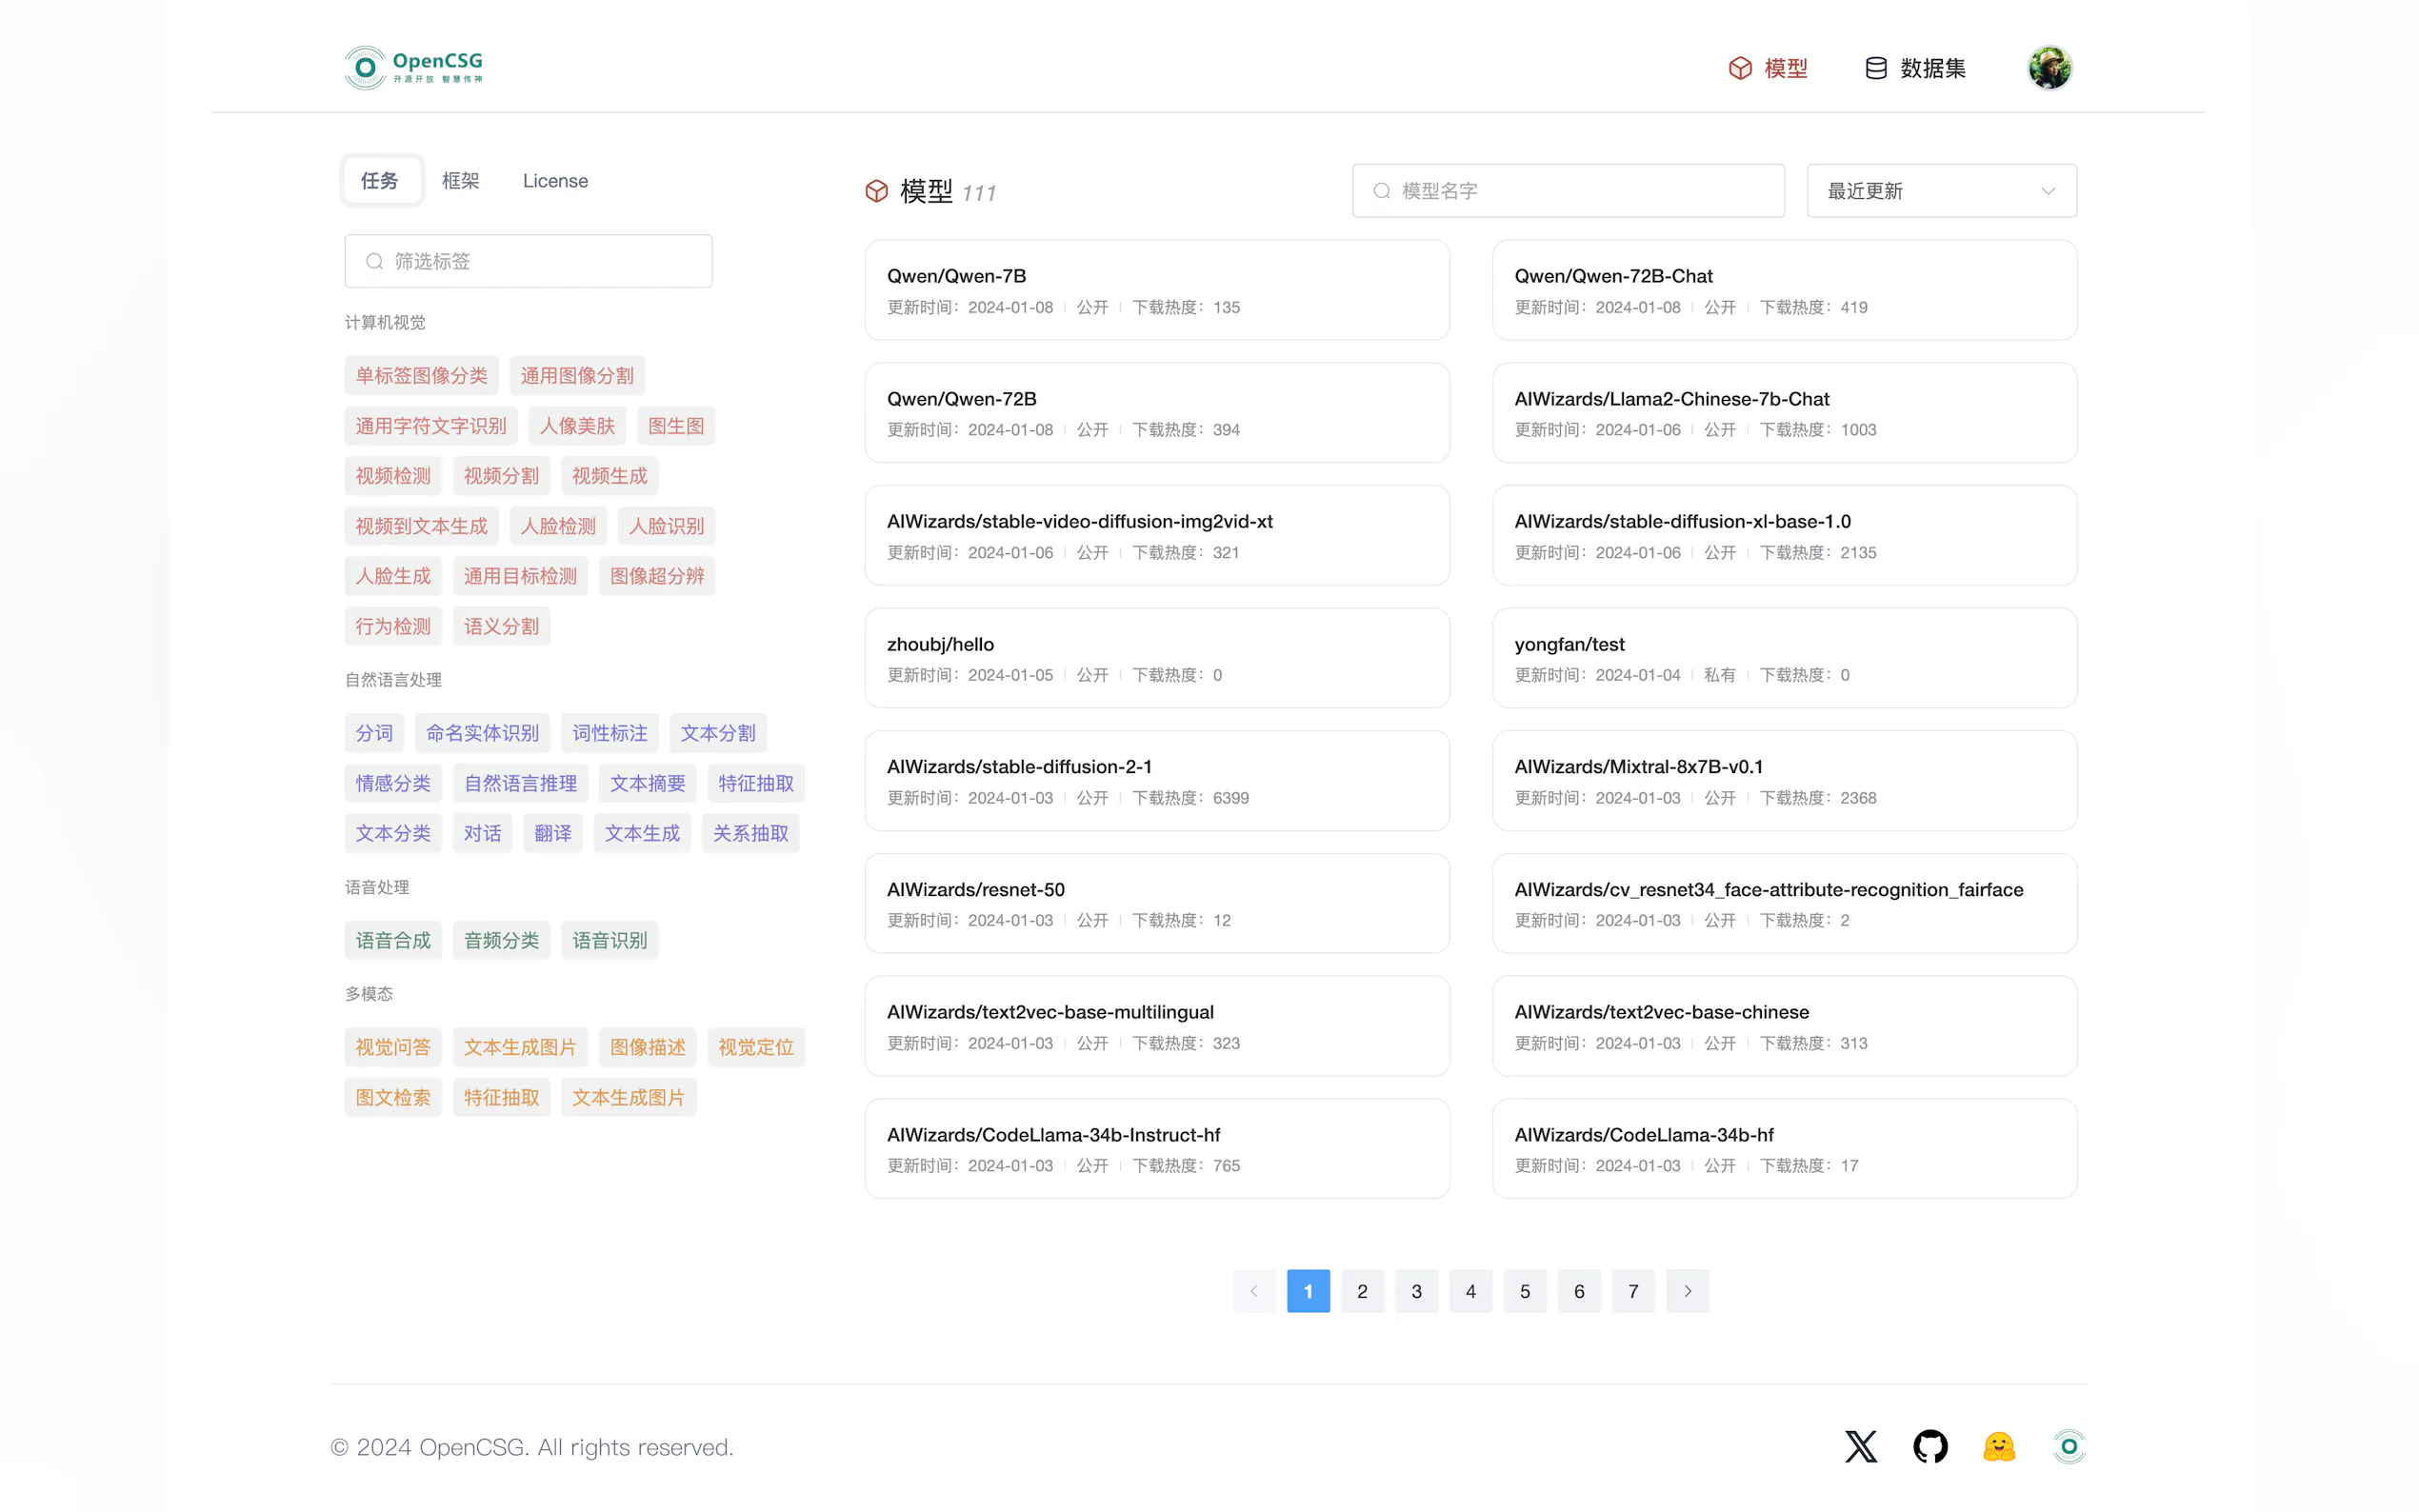
Task: Go to the 模型 nav item
Action: [x=1768, y=68]
